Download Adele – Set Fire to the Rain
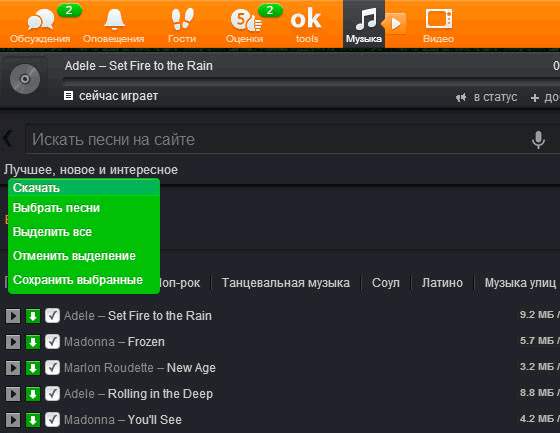This screenshot has height=433, width=560. coord(33,316)
